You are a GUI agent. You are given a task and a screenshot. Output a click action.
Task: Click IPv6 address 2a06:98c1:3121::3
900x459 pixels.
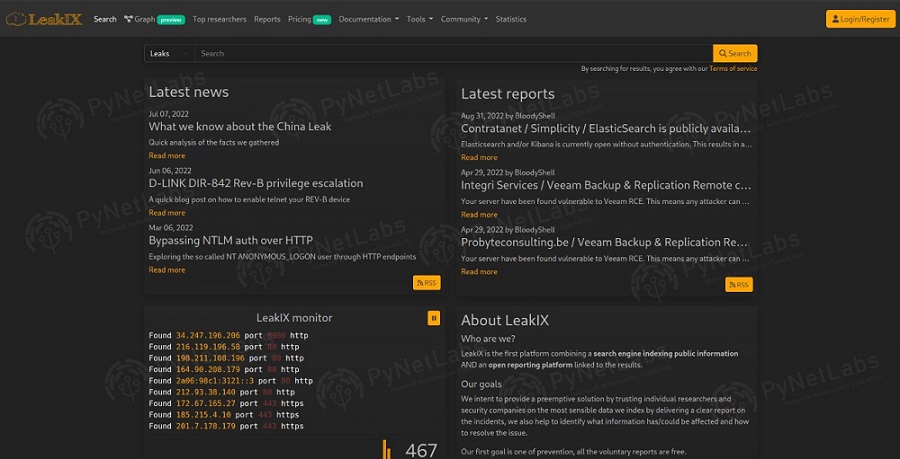215,381
